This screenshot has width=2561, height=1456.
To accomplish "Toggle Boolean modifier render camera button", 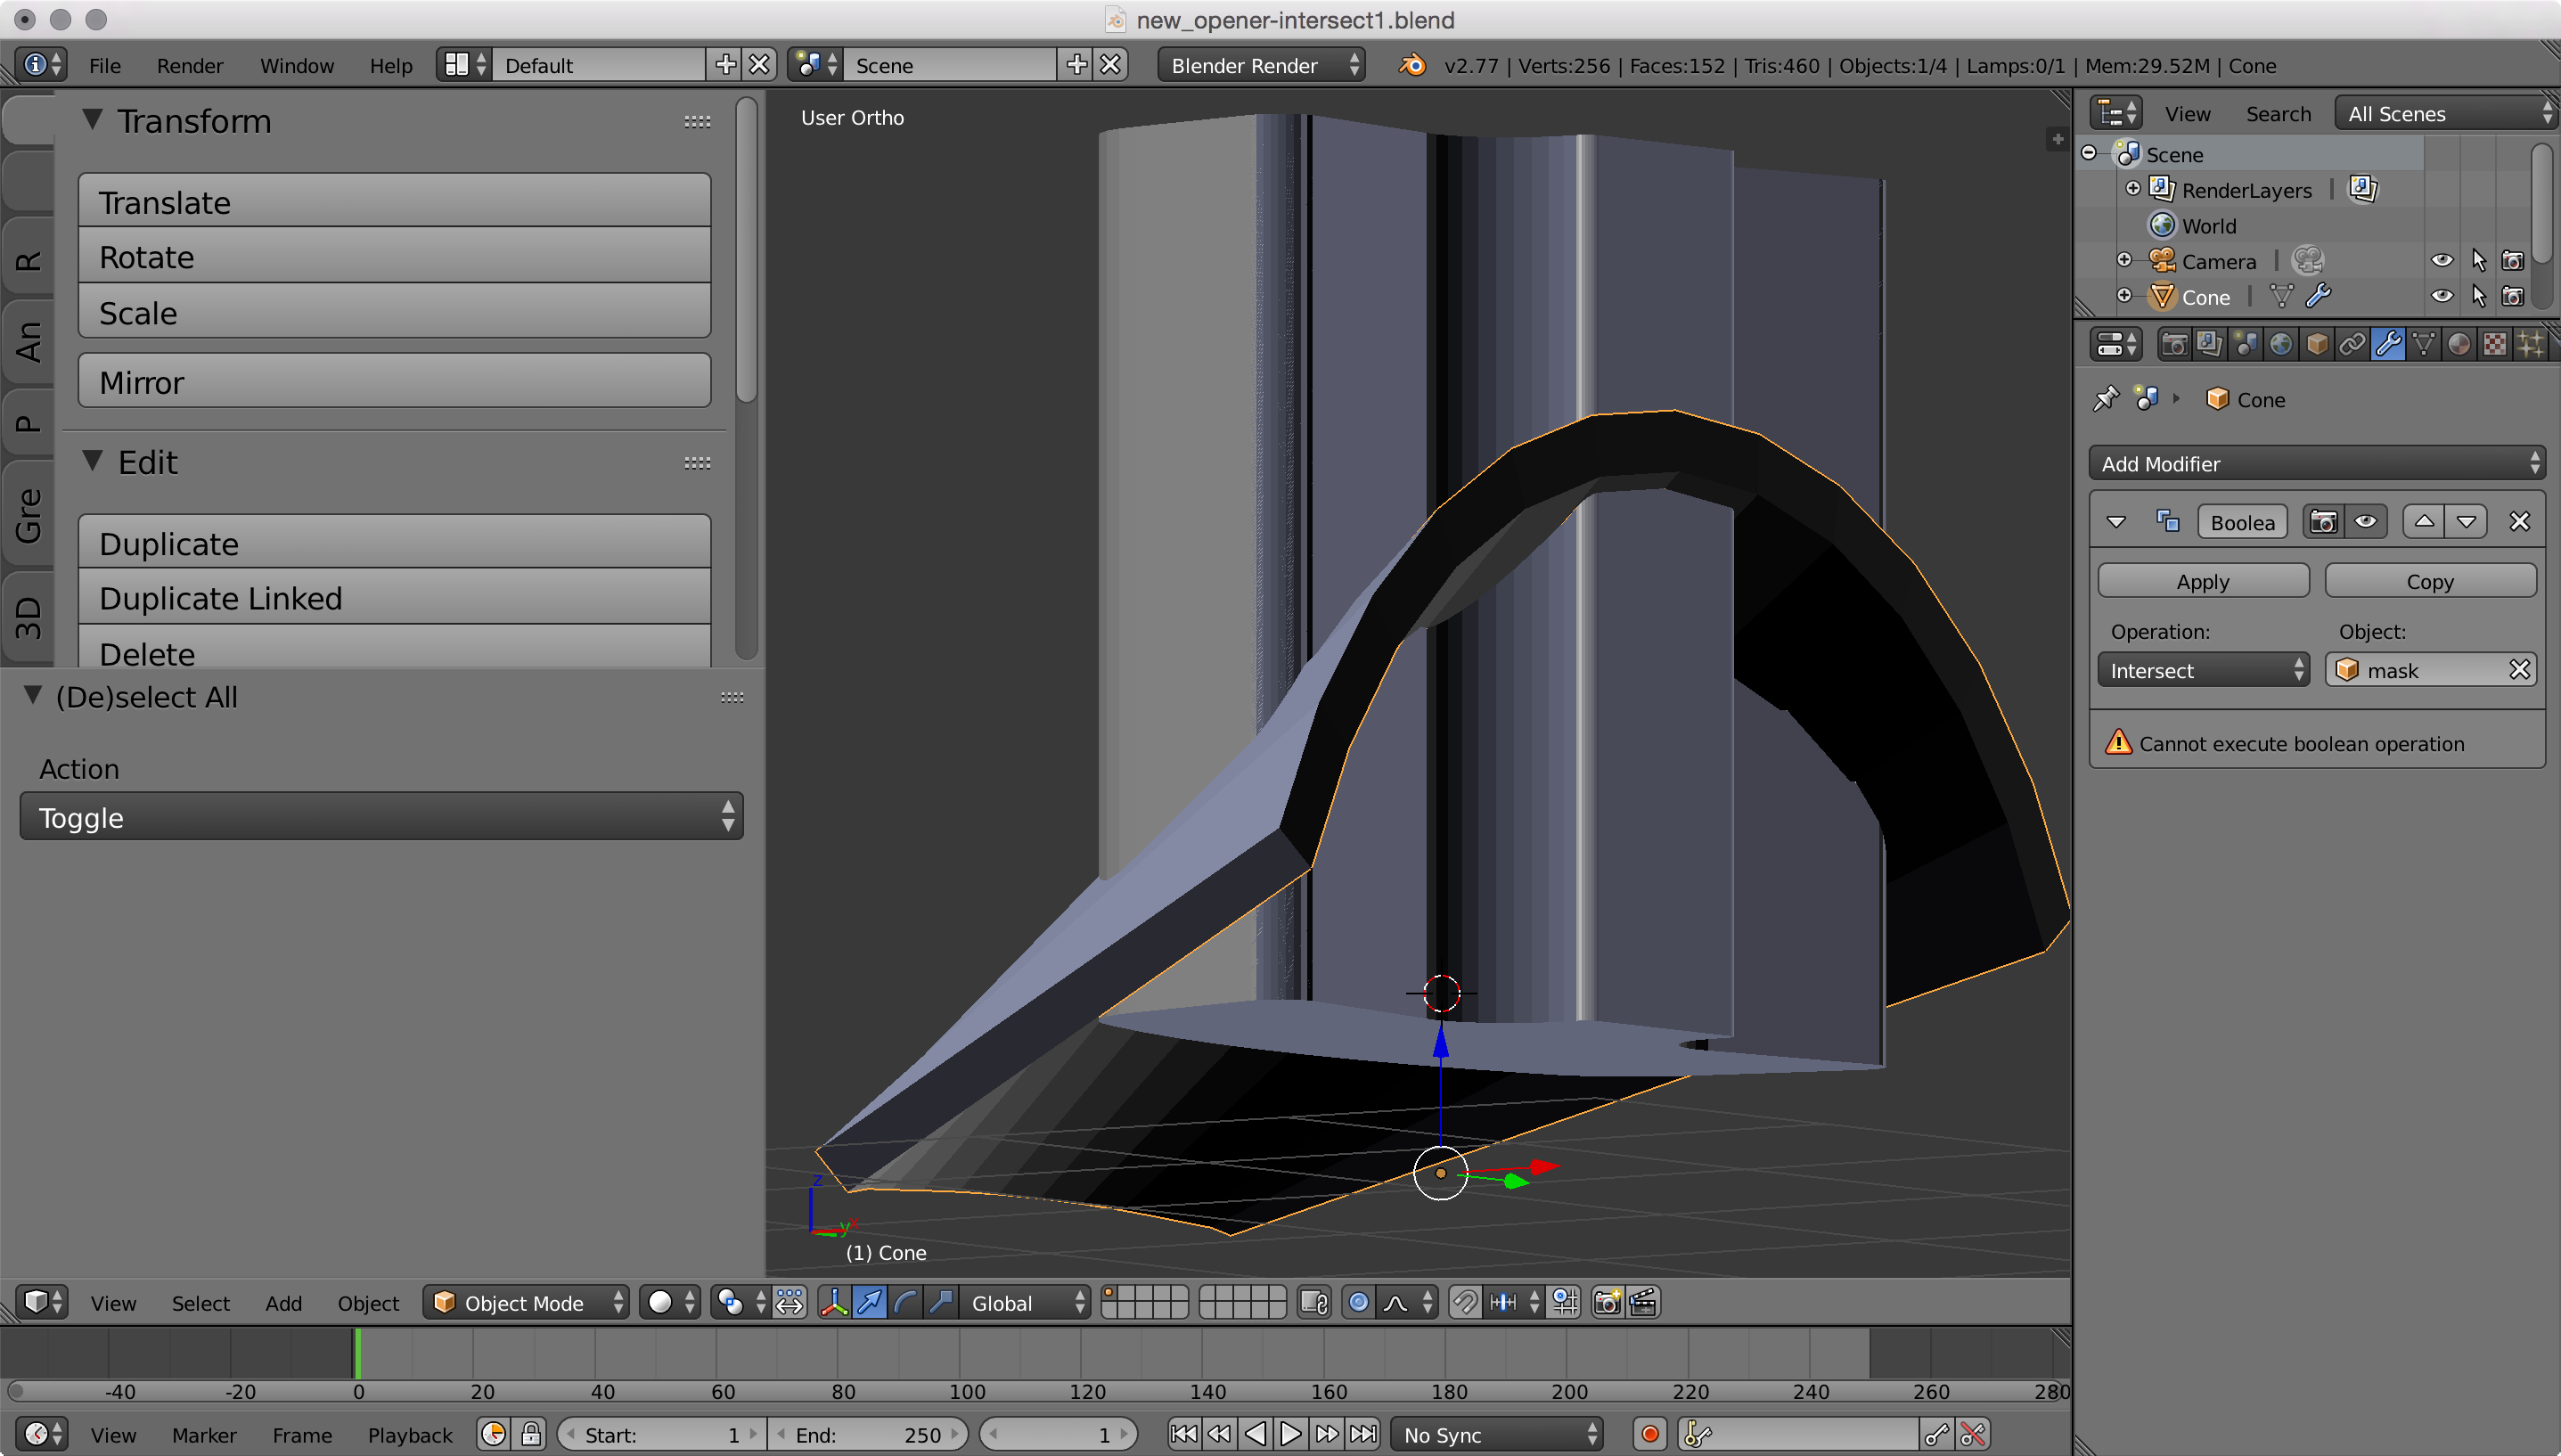I will coord(2323,522).
